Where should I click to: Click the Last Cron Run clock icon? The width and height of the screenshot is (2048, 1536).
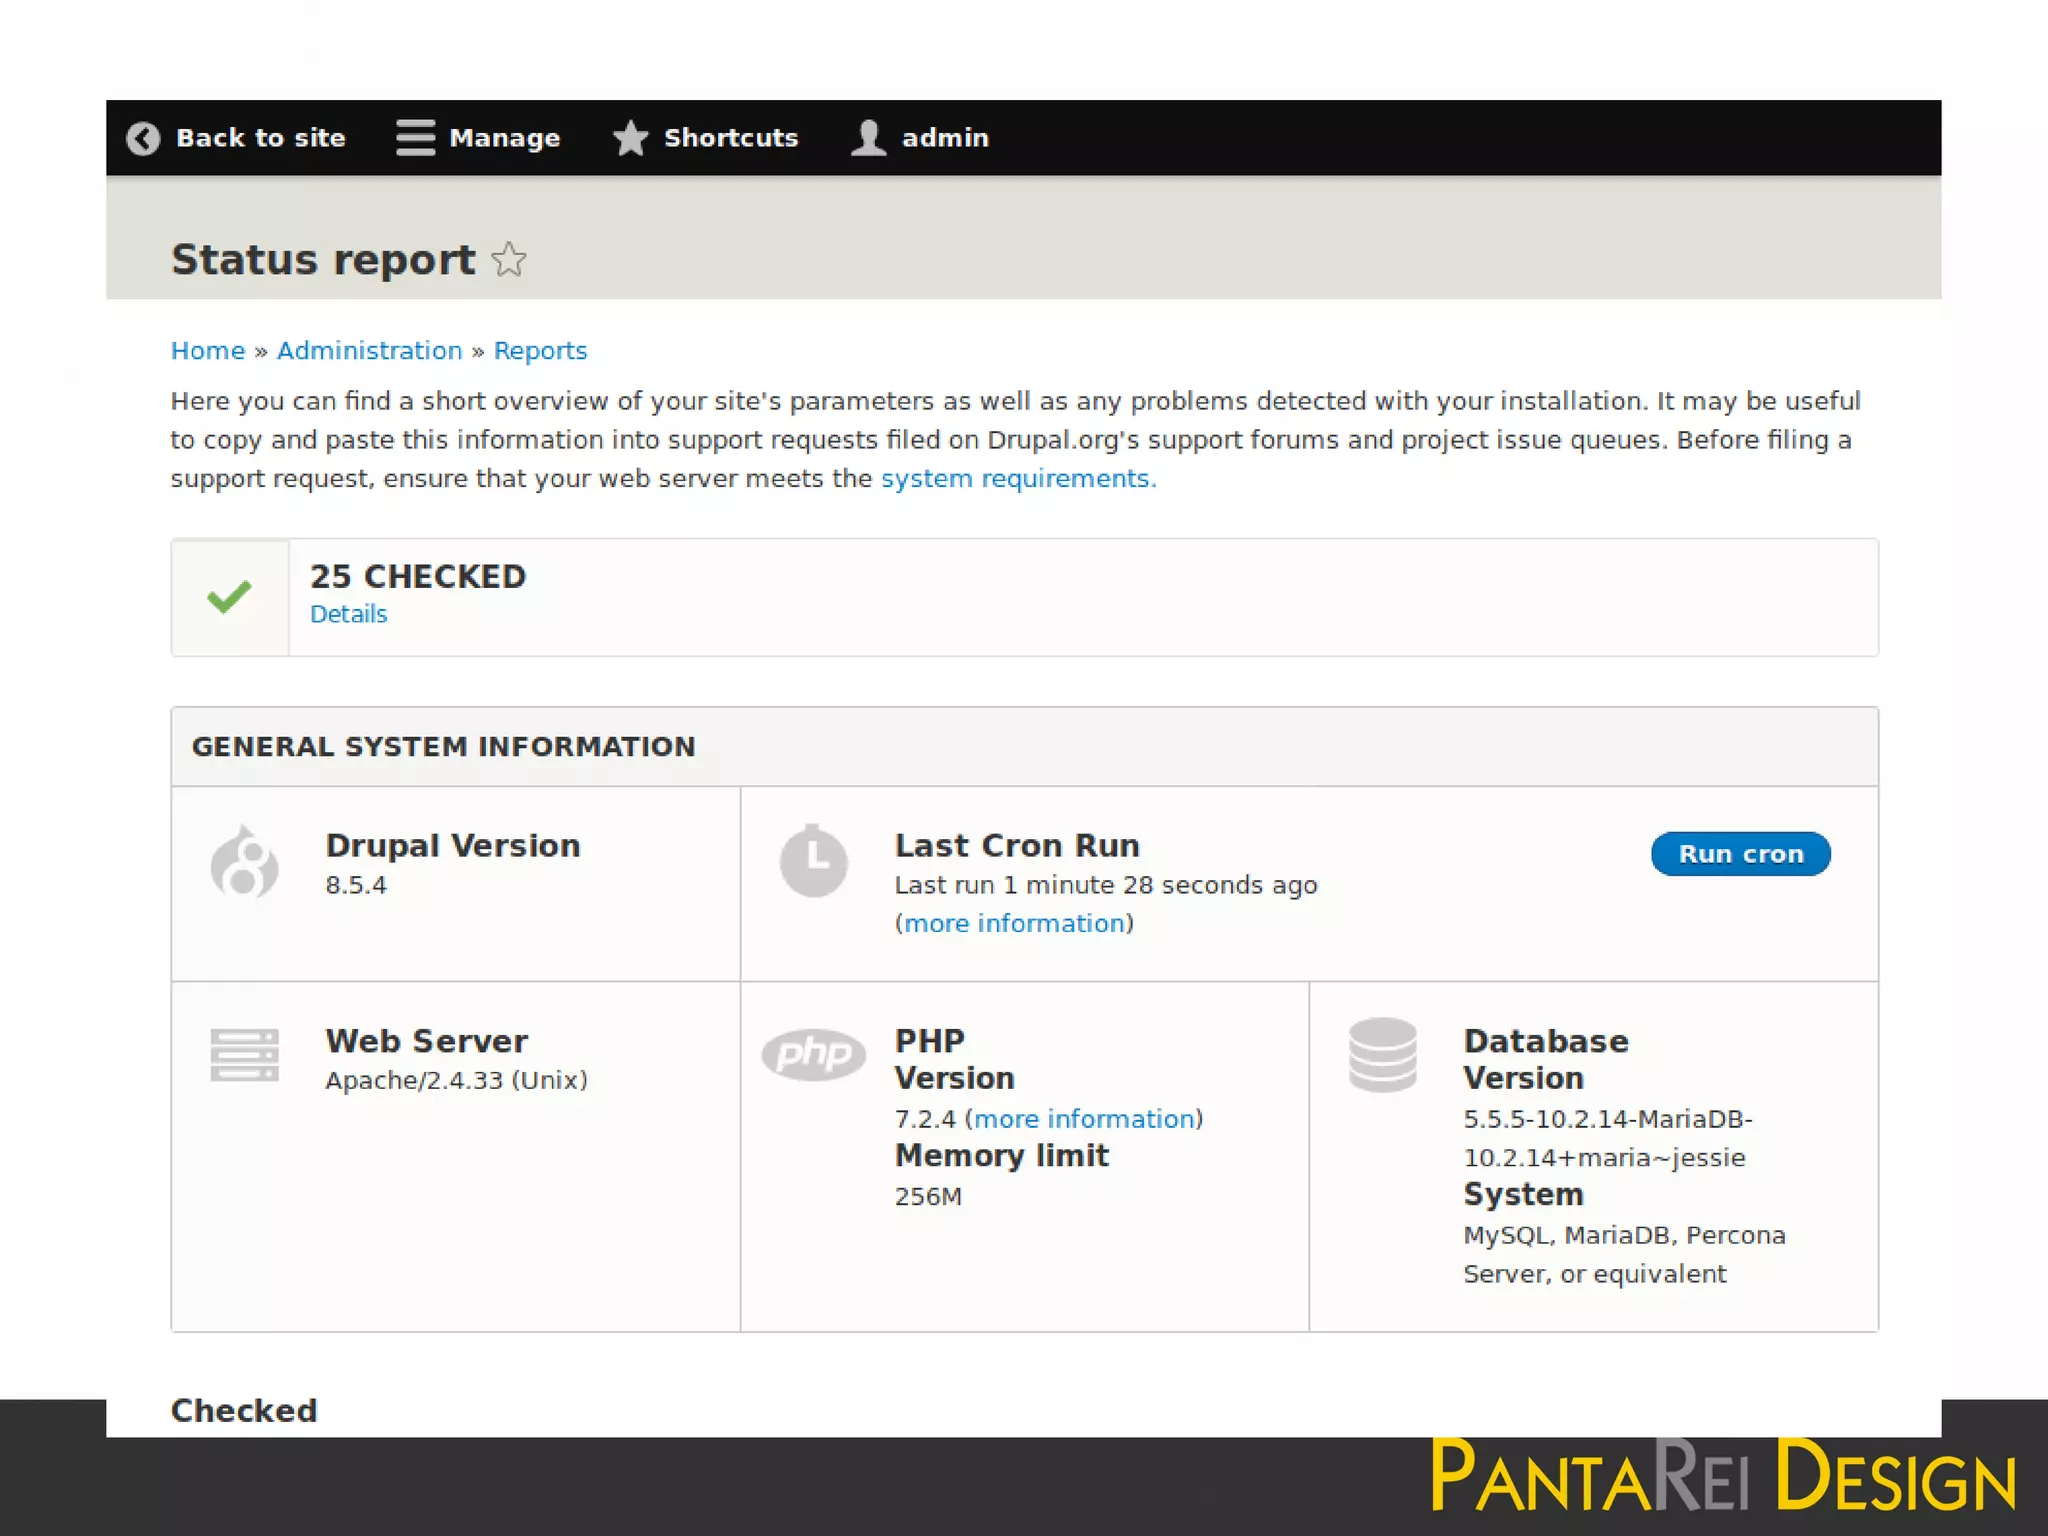point(813,861)
